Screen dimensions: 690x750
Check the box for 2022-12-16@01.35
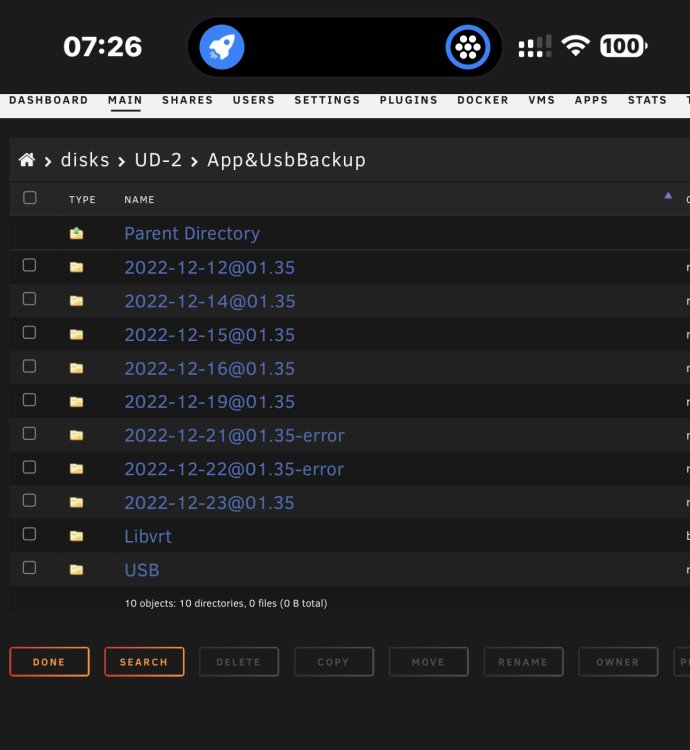point(30,366)
